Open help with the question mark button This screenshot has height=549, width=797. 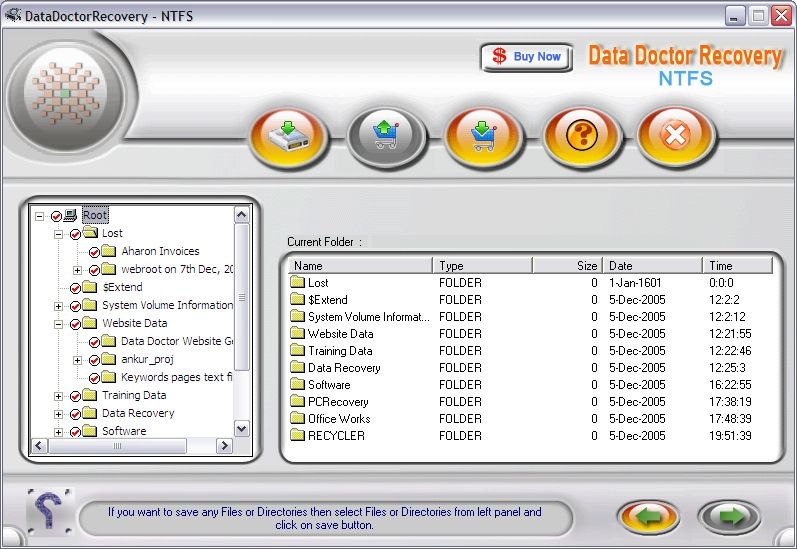(581, 137)
